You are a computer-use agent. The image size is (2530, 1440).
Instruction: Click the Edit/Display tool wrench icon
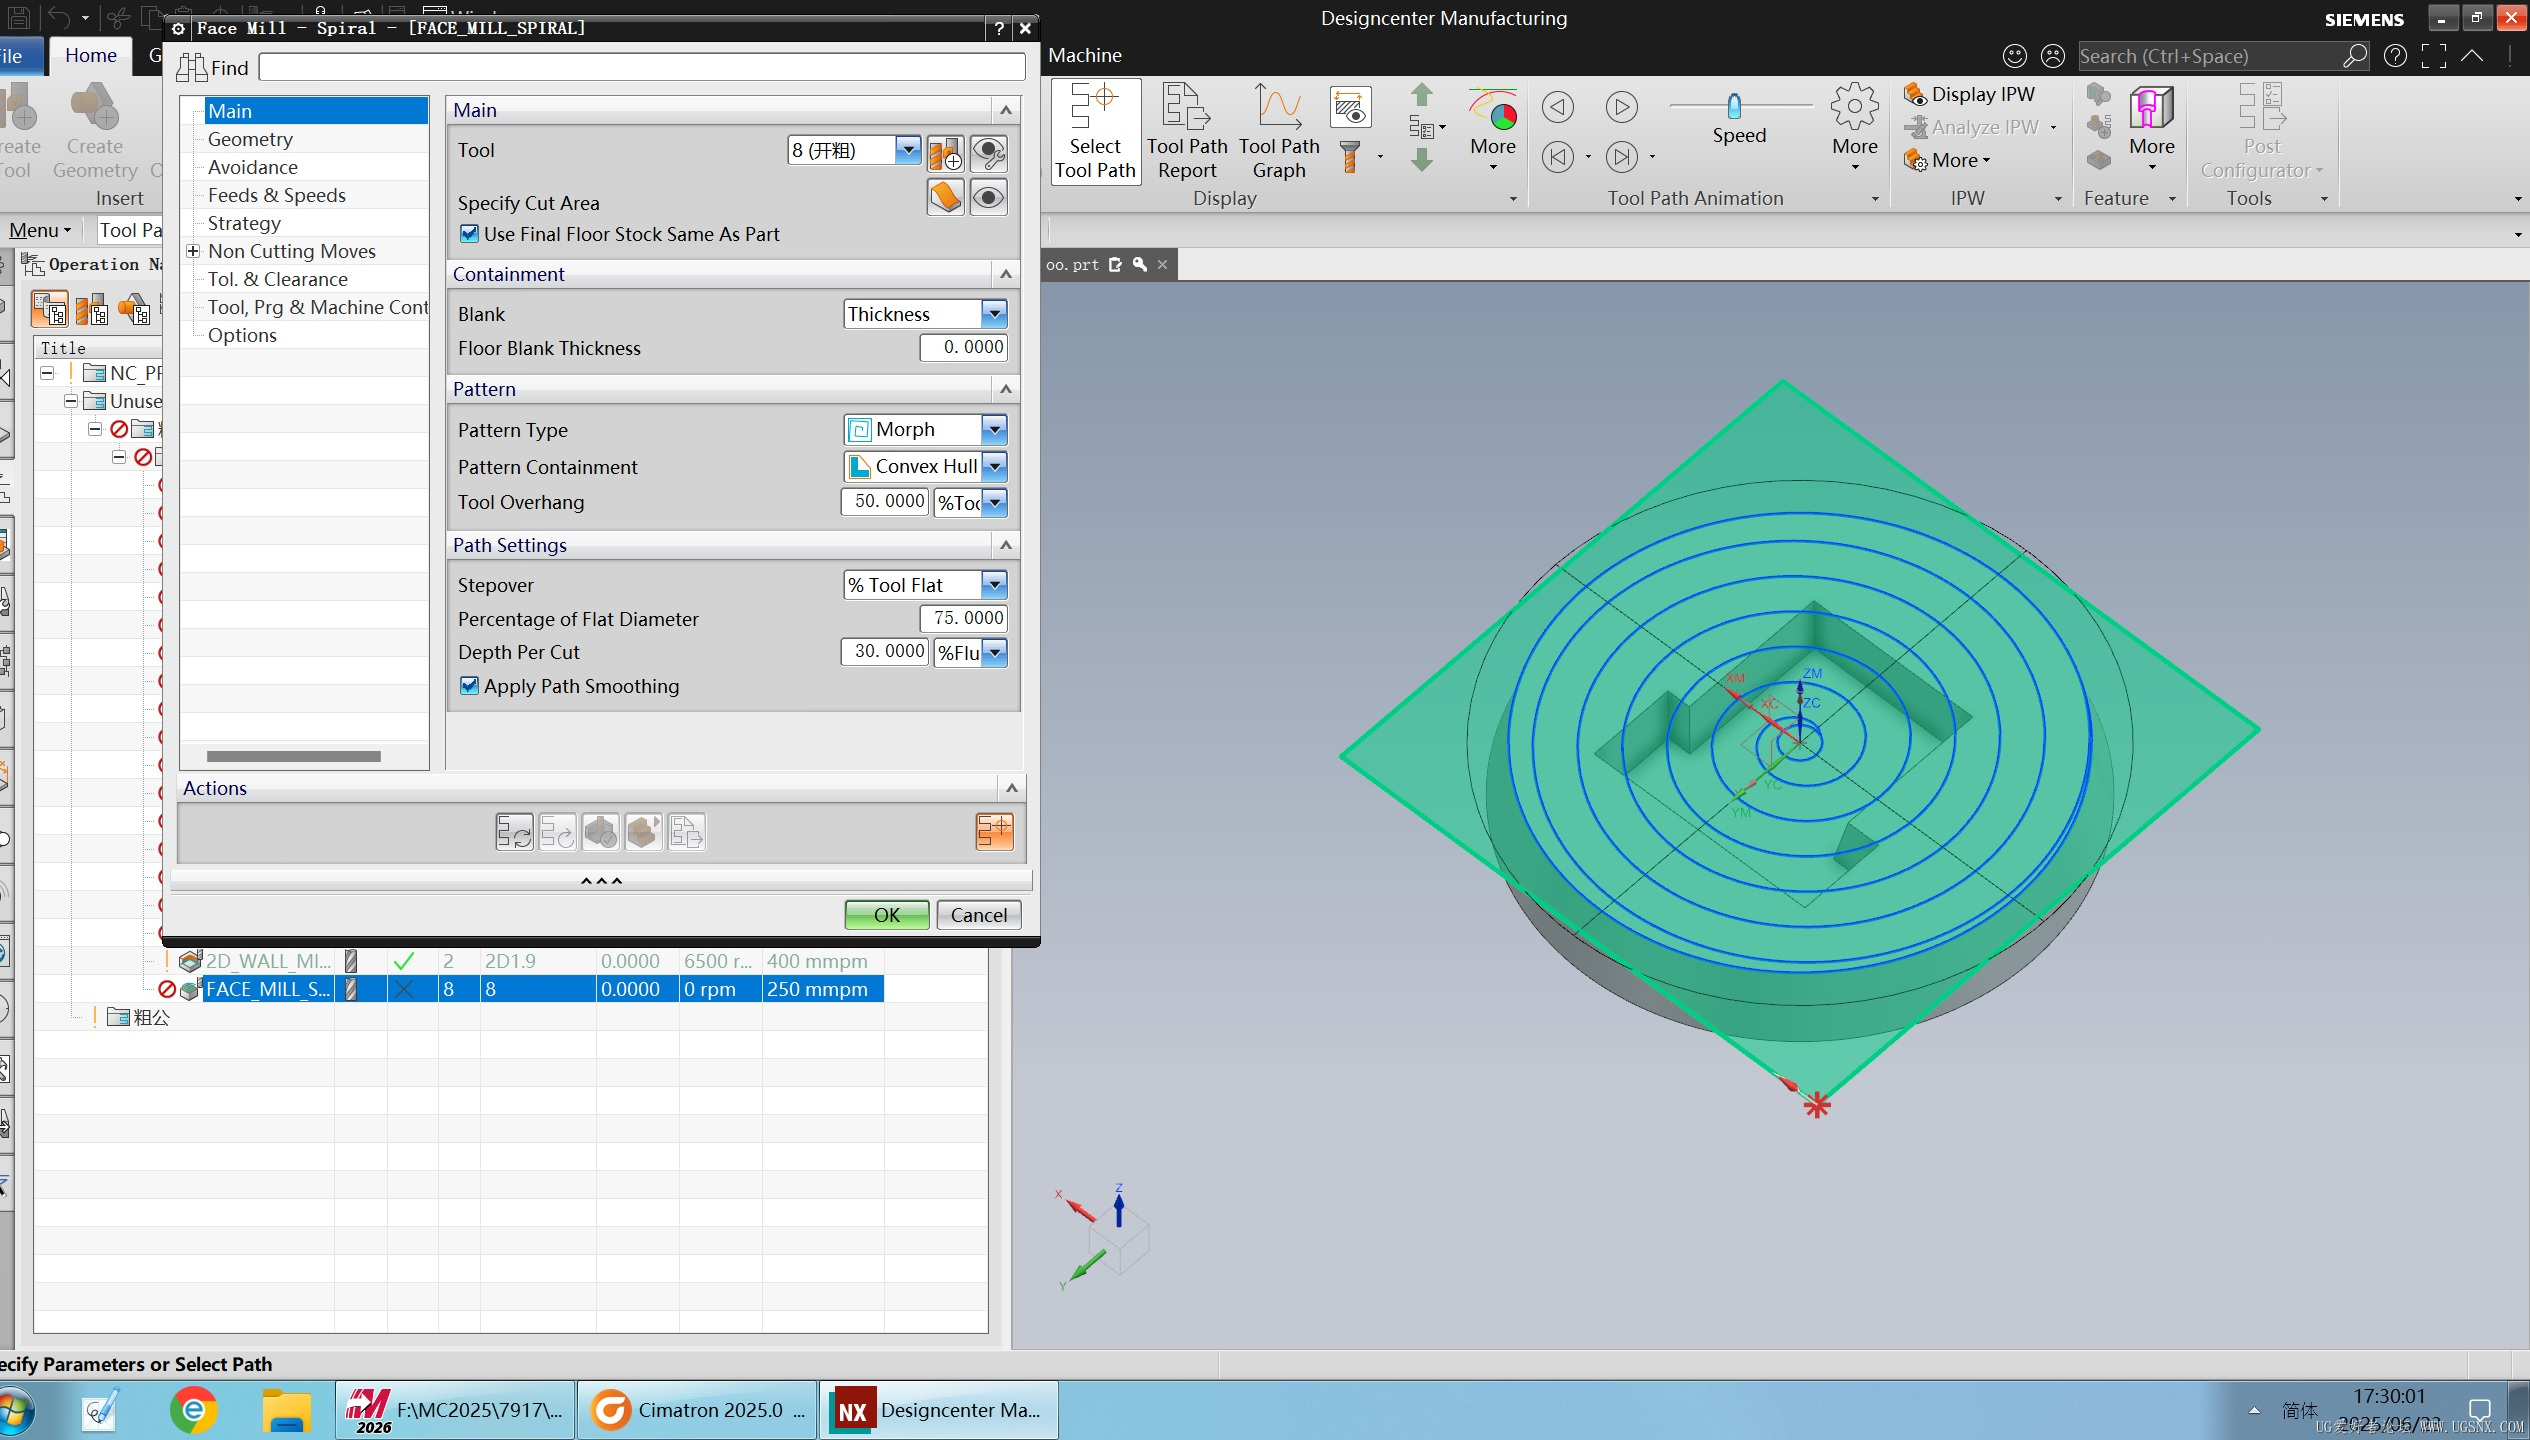pos(988,153)
